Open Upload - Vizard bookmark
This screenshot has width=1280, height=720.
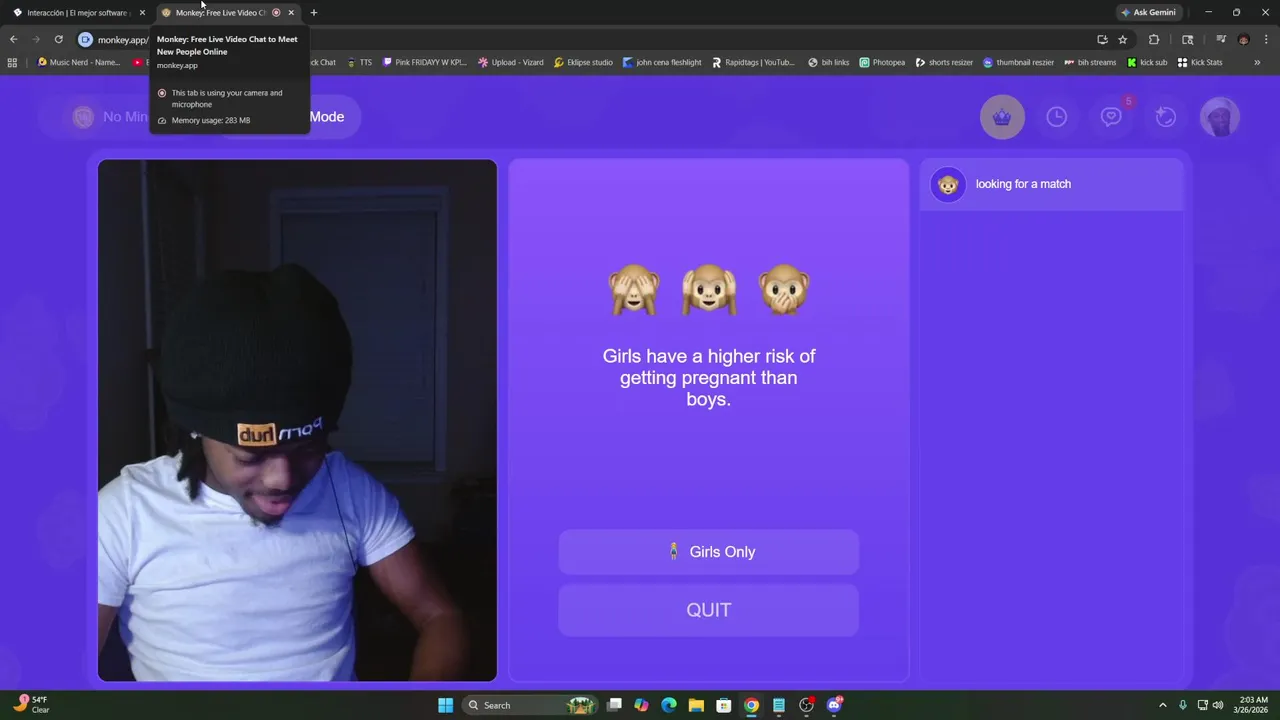point(511,62)
